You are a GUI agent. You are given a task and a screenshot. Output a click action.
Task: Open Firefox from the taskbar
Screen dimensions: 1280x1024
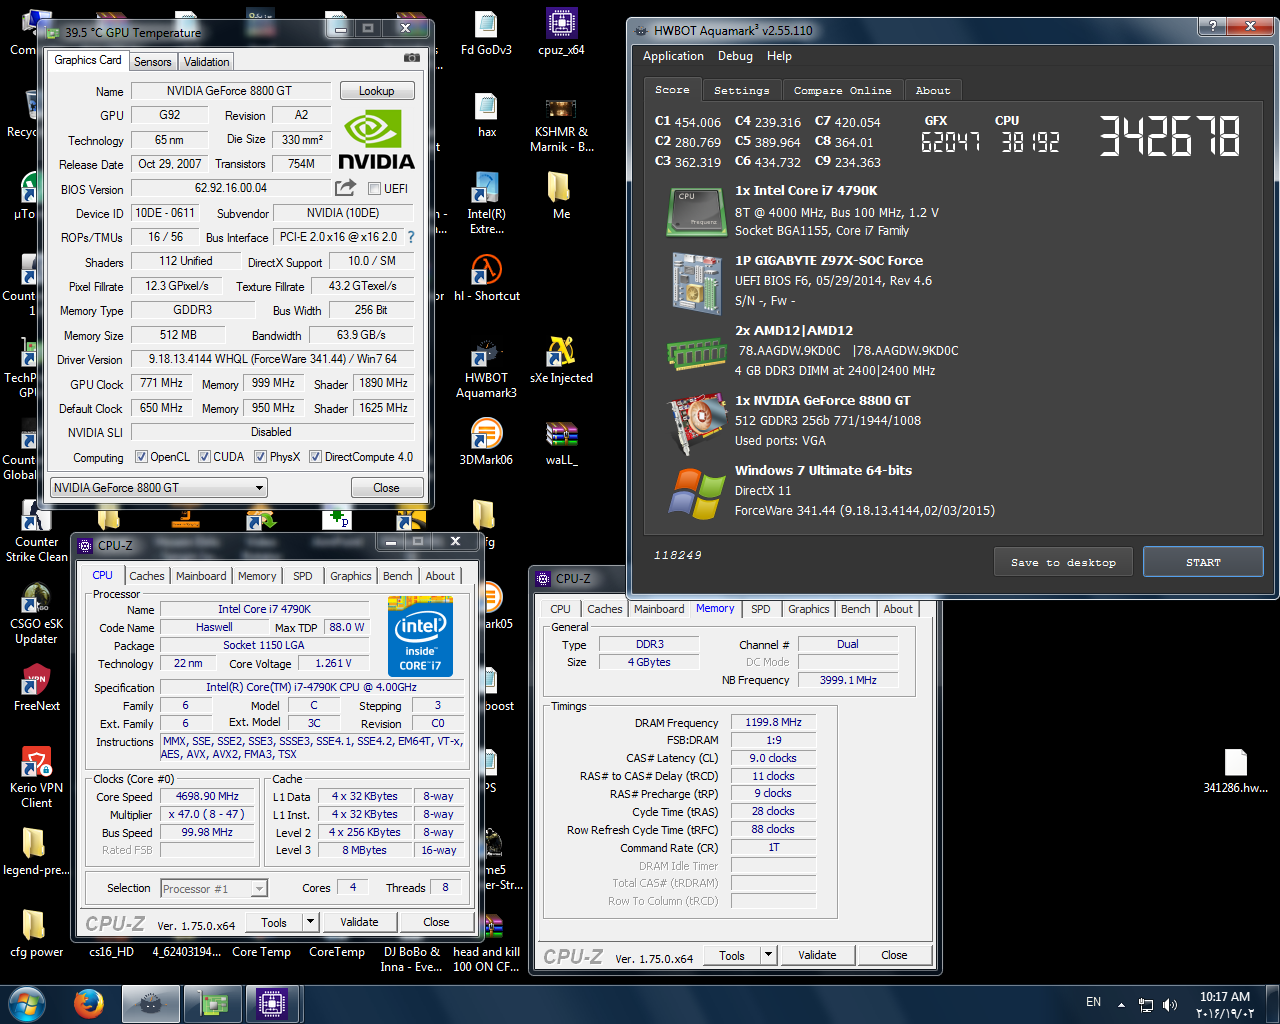[89, 1003]
